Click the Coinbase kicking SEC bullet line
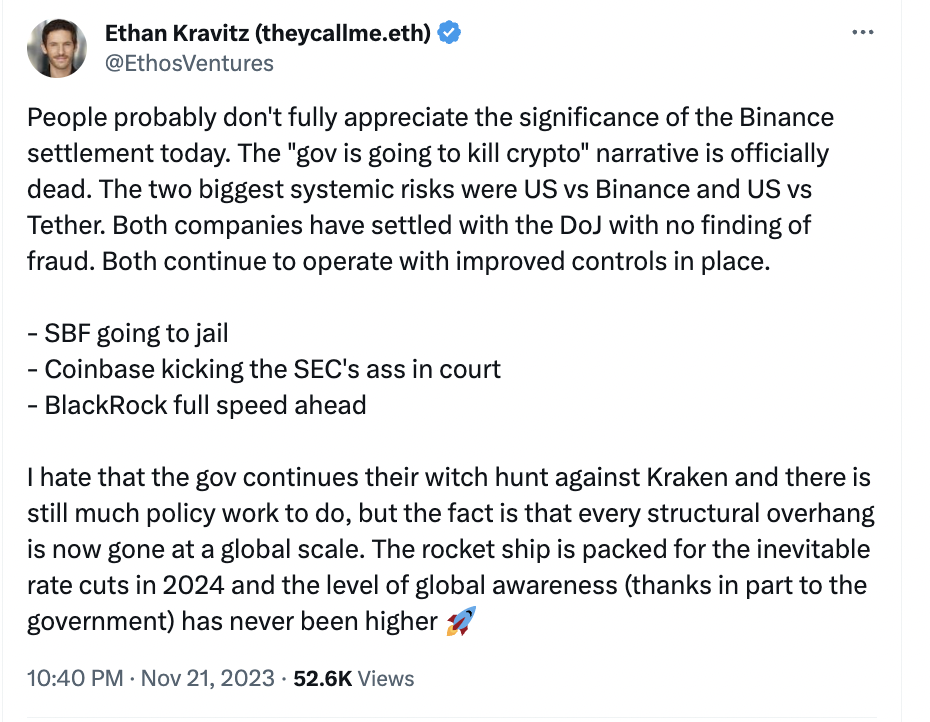930x722 pixels. (264, 369)
